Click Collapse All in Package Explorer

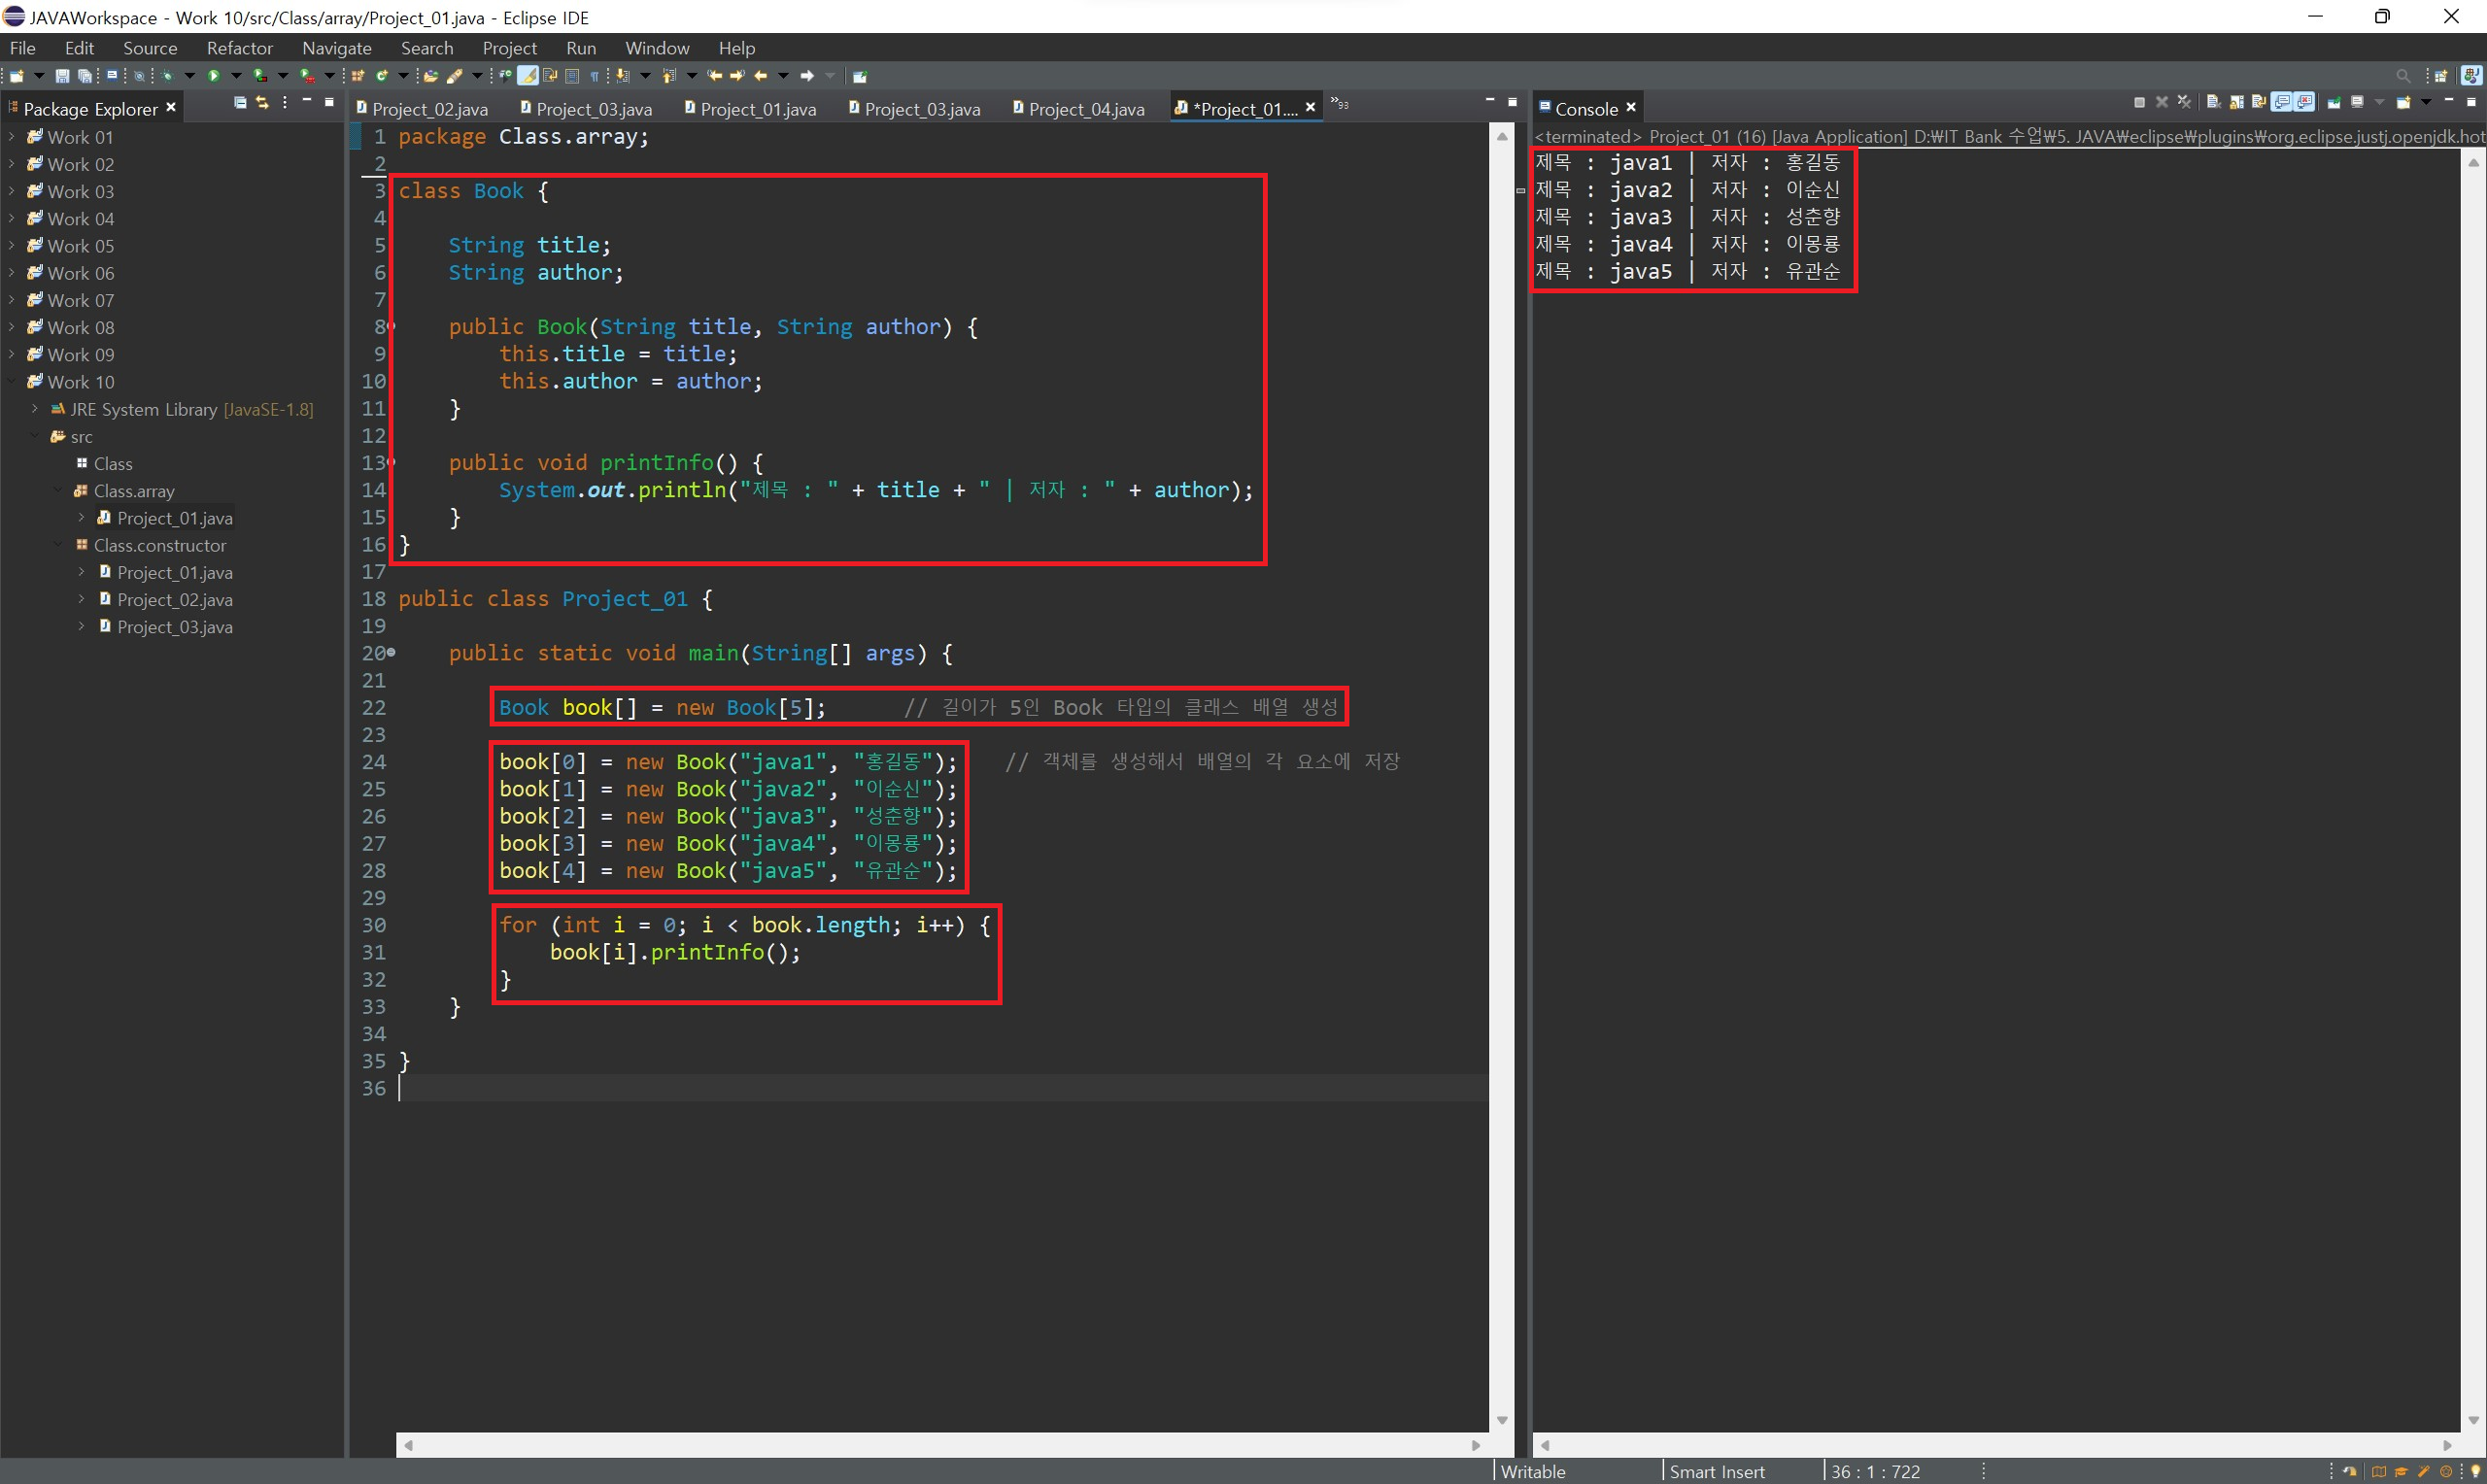[240, 103]
